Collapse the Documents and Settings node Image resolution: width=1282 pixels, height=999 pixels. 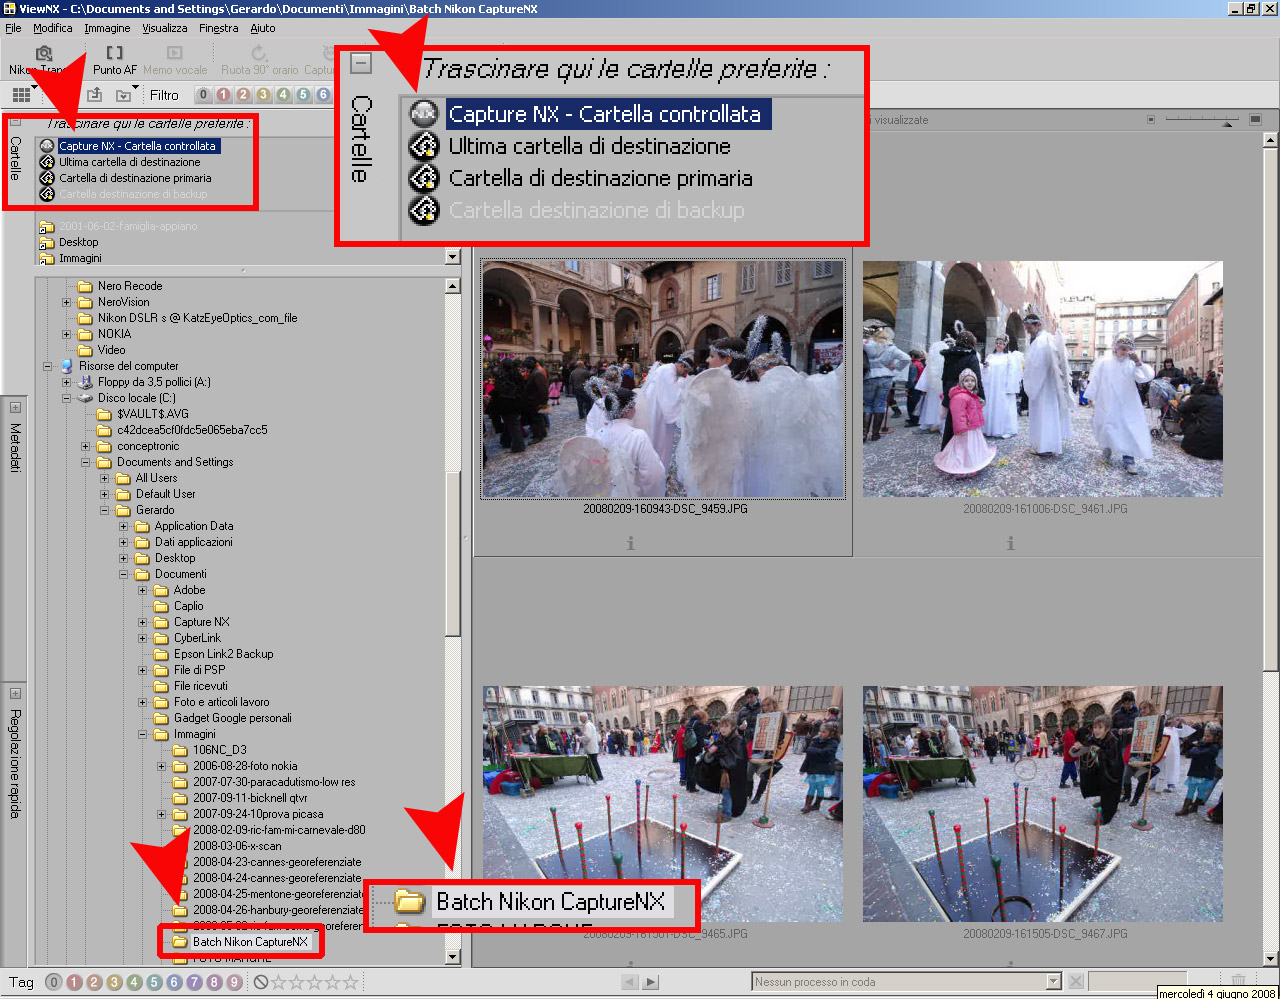pyautogui.click(x=86, y=462)
